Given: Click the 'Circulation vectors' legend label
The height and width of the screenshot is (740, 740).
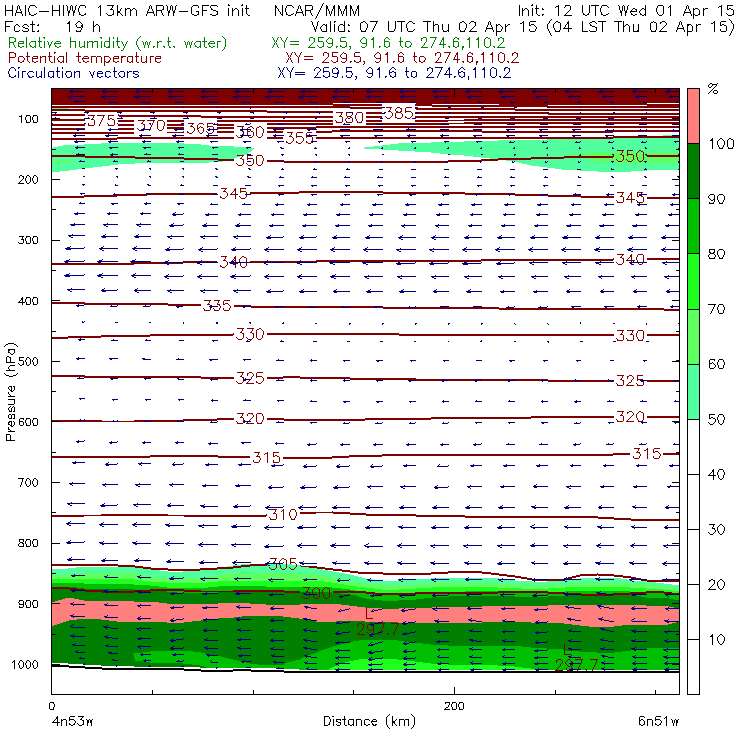Looking at the screenshot, I should click(73, 73).
